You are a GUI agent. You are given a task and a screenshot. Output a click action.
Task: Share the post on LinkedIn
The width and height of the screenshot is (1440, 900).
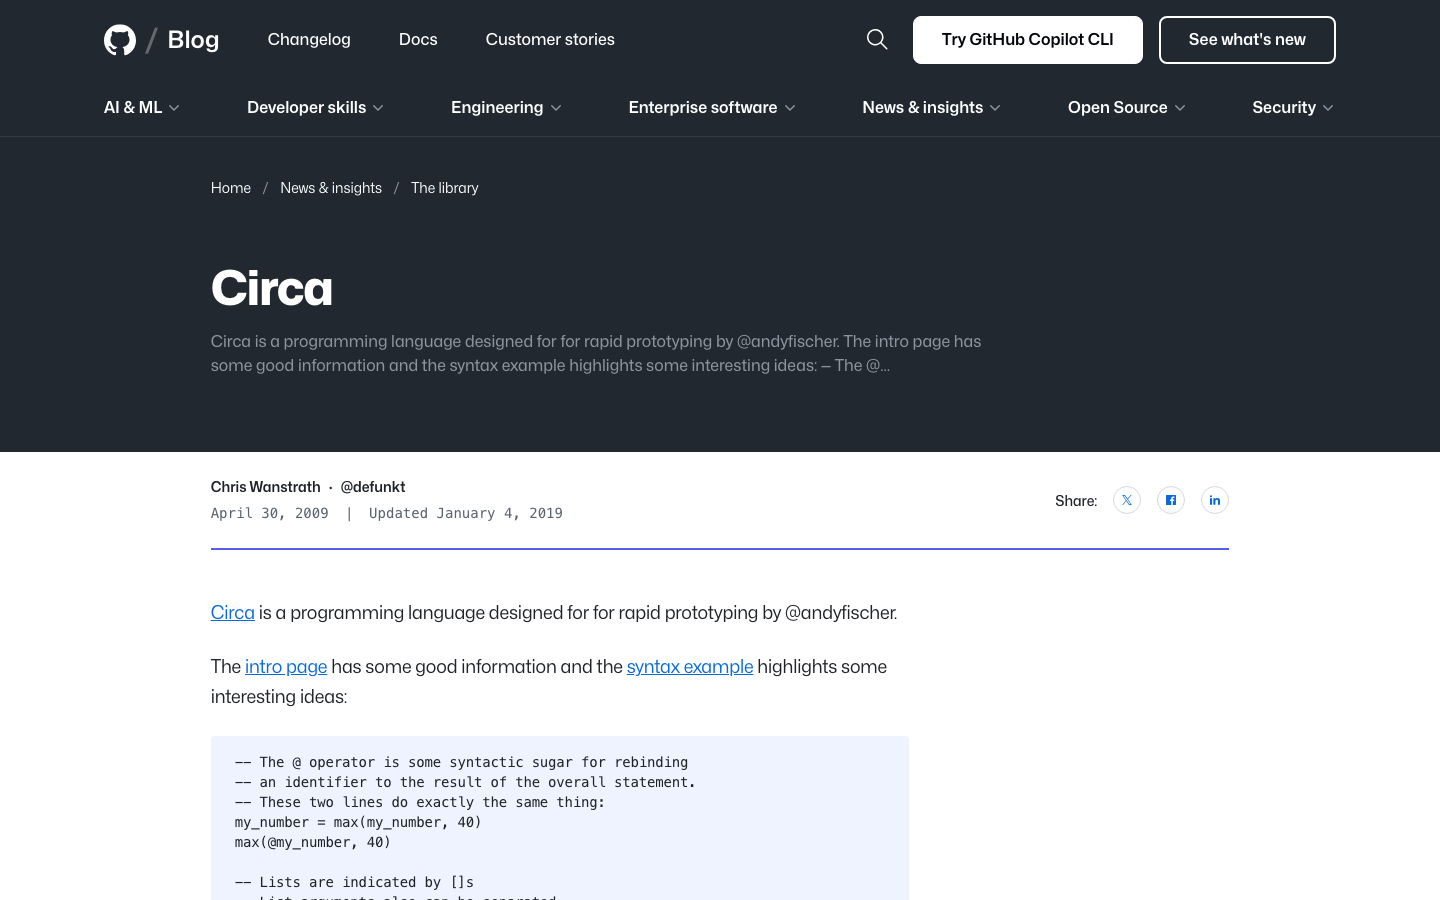point(1215,500)
